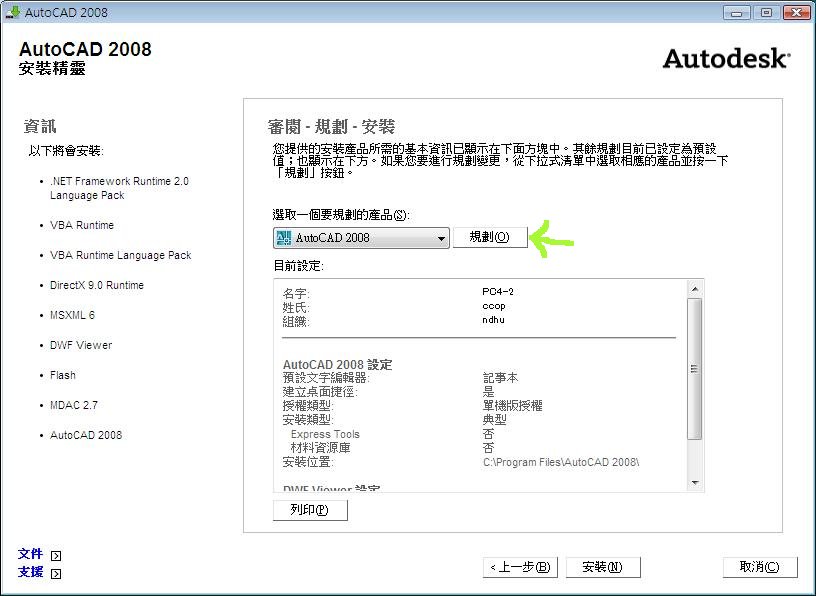Click the DirectX 9.0 Runtime item
This screenshot has height=596, width=816.
[x=97, y=285]
